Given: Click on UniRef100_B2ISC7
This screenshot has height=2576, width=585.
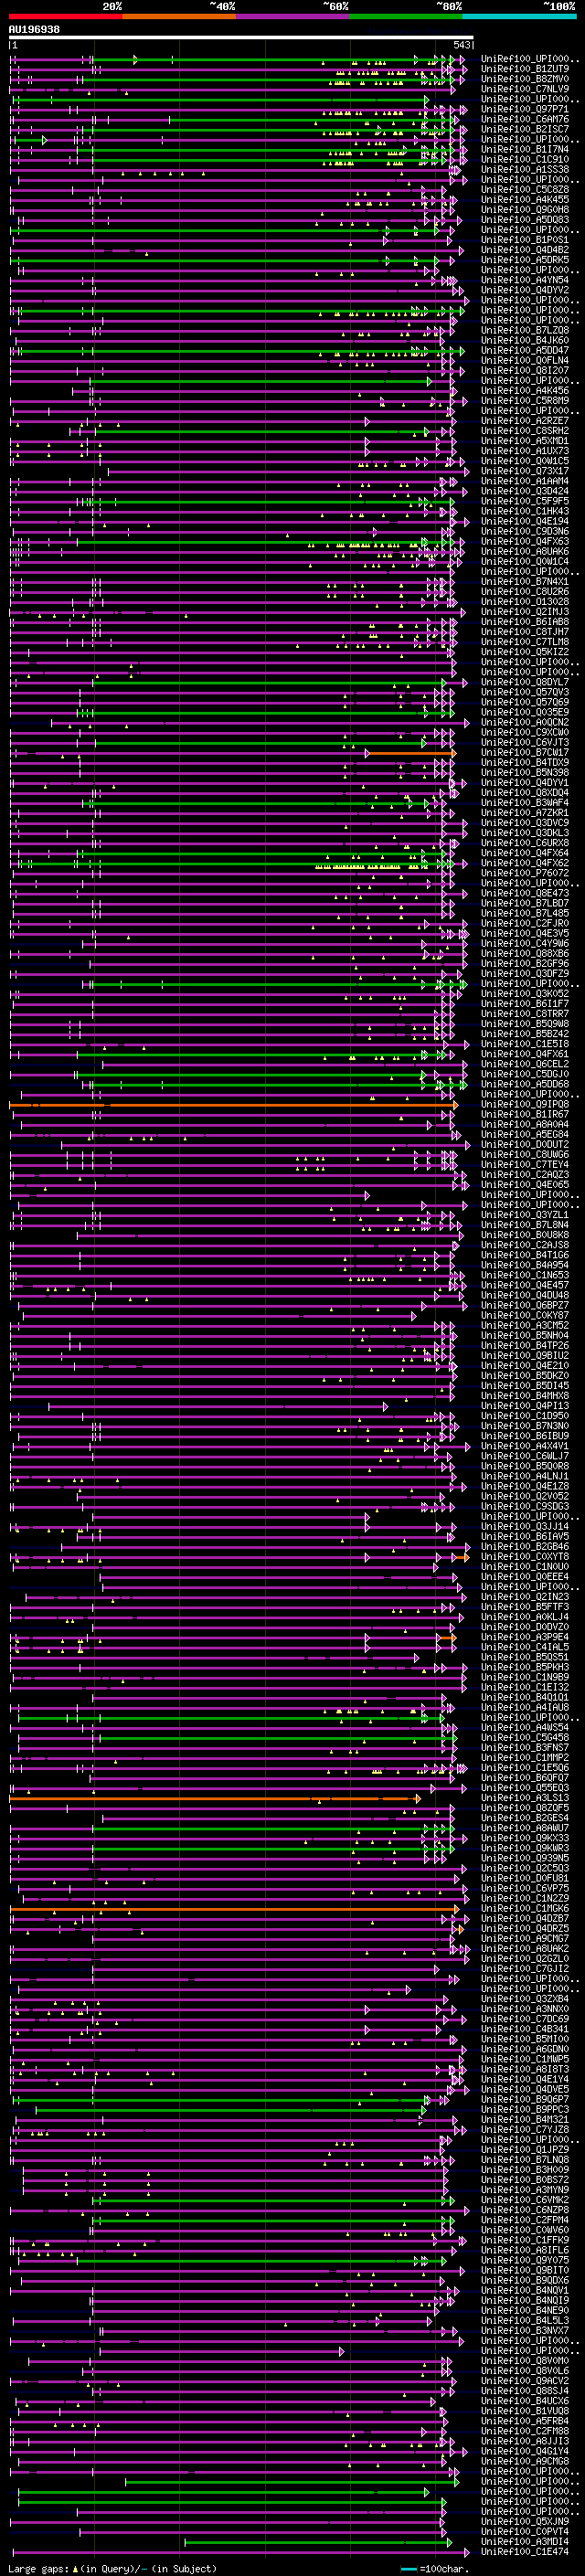Looking at the screenshot, I should [525, 129].
